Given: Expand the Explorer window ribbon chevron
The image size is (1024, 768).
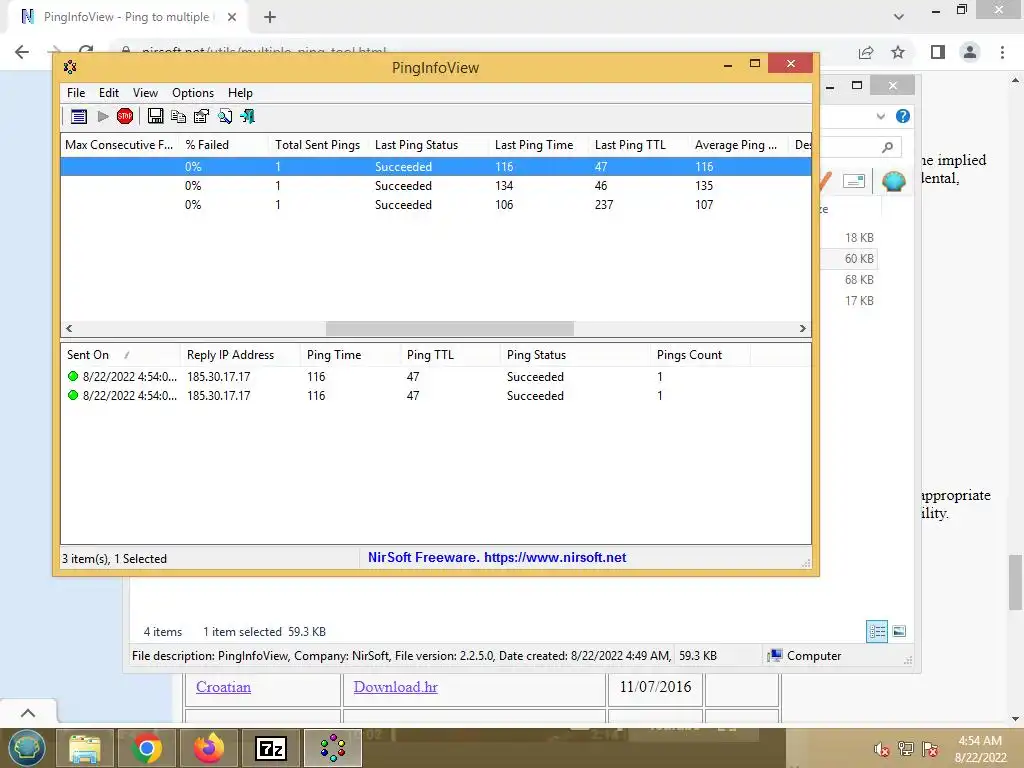Looking at the screenshot, I should [881, 116].
